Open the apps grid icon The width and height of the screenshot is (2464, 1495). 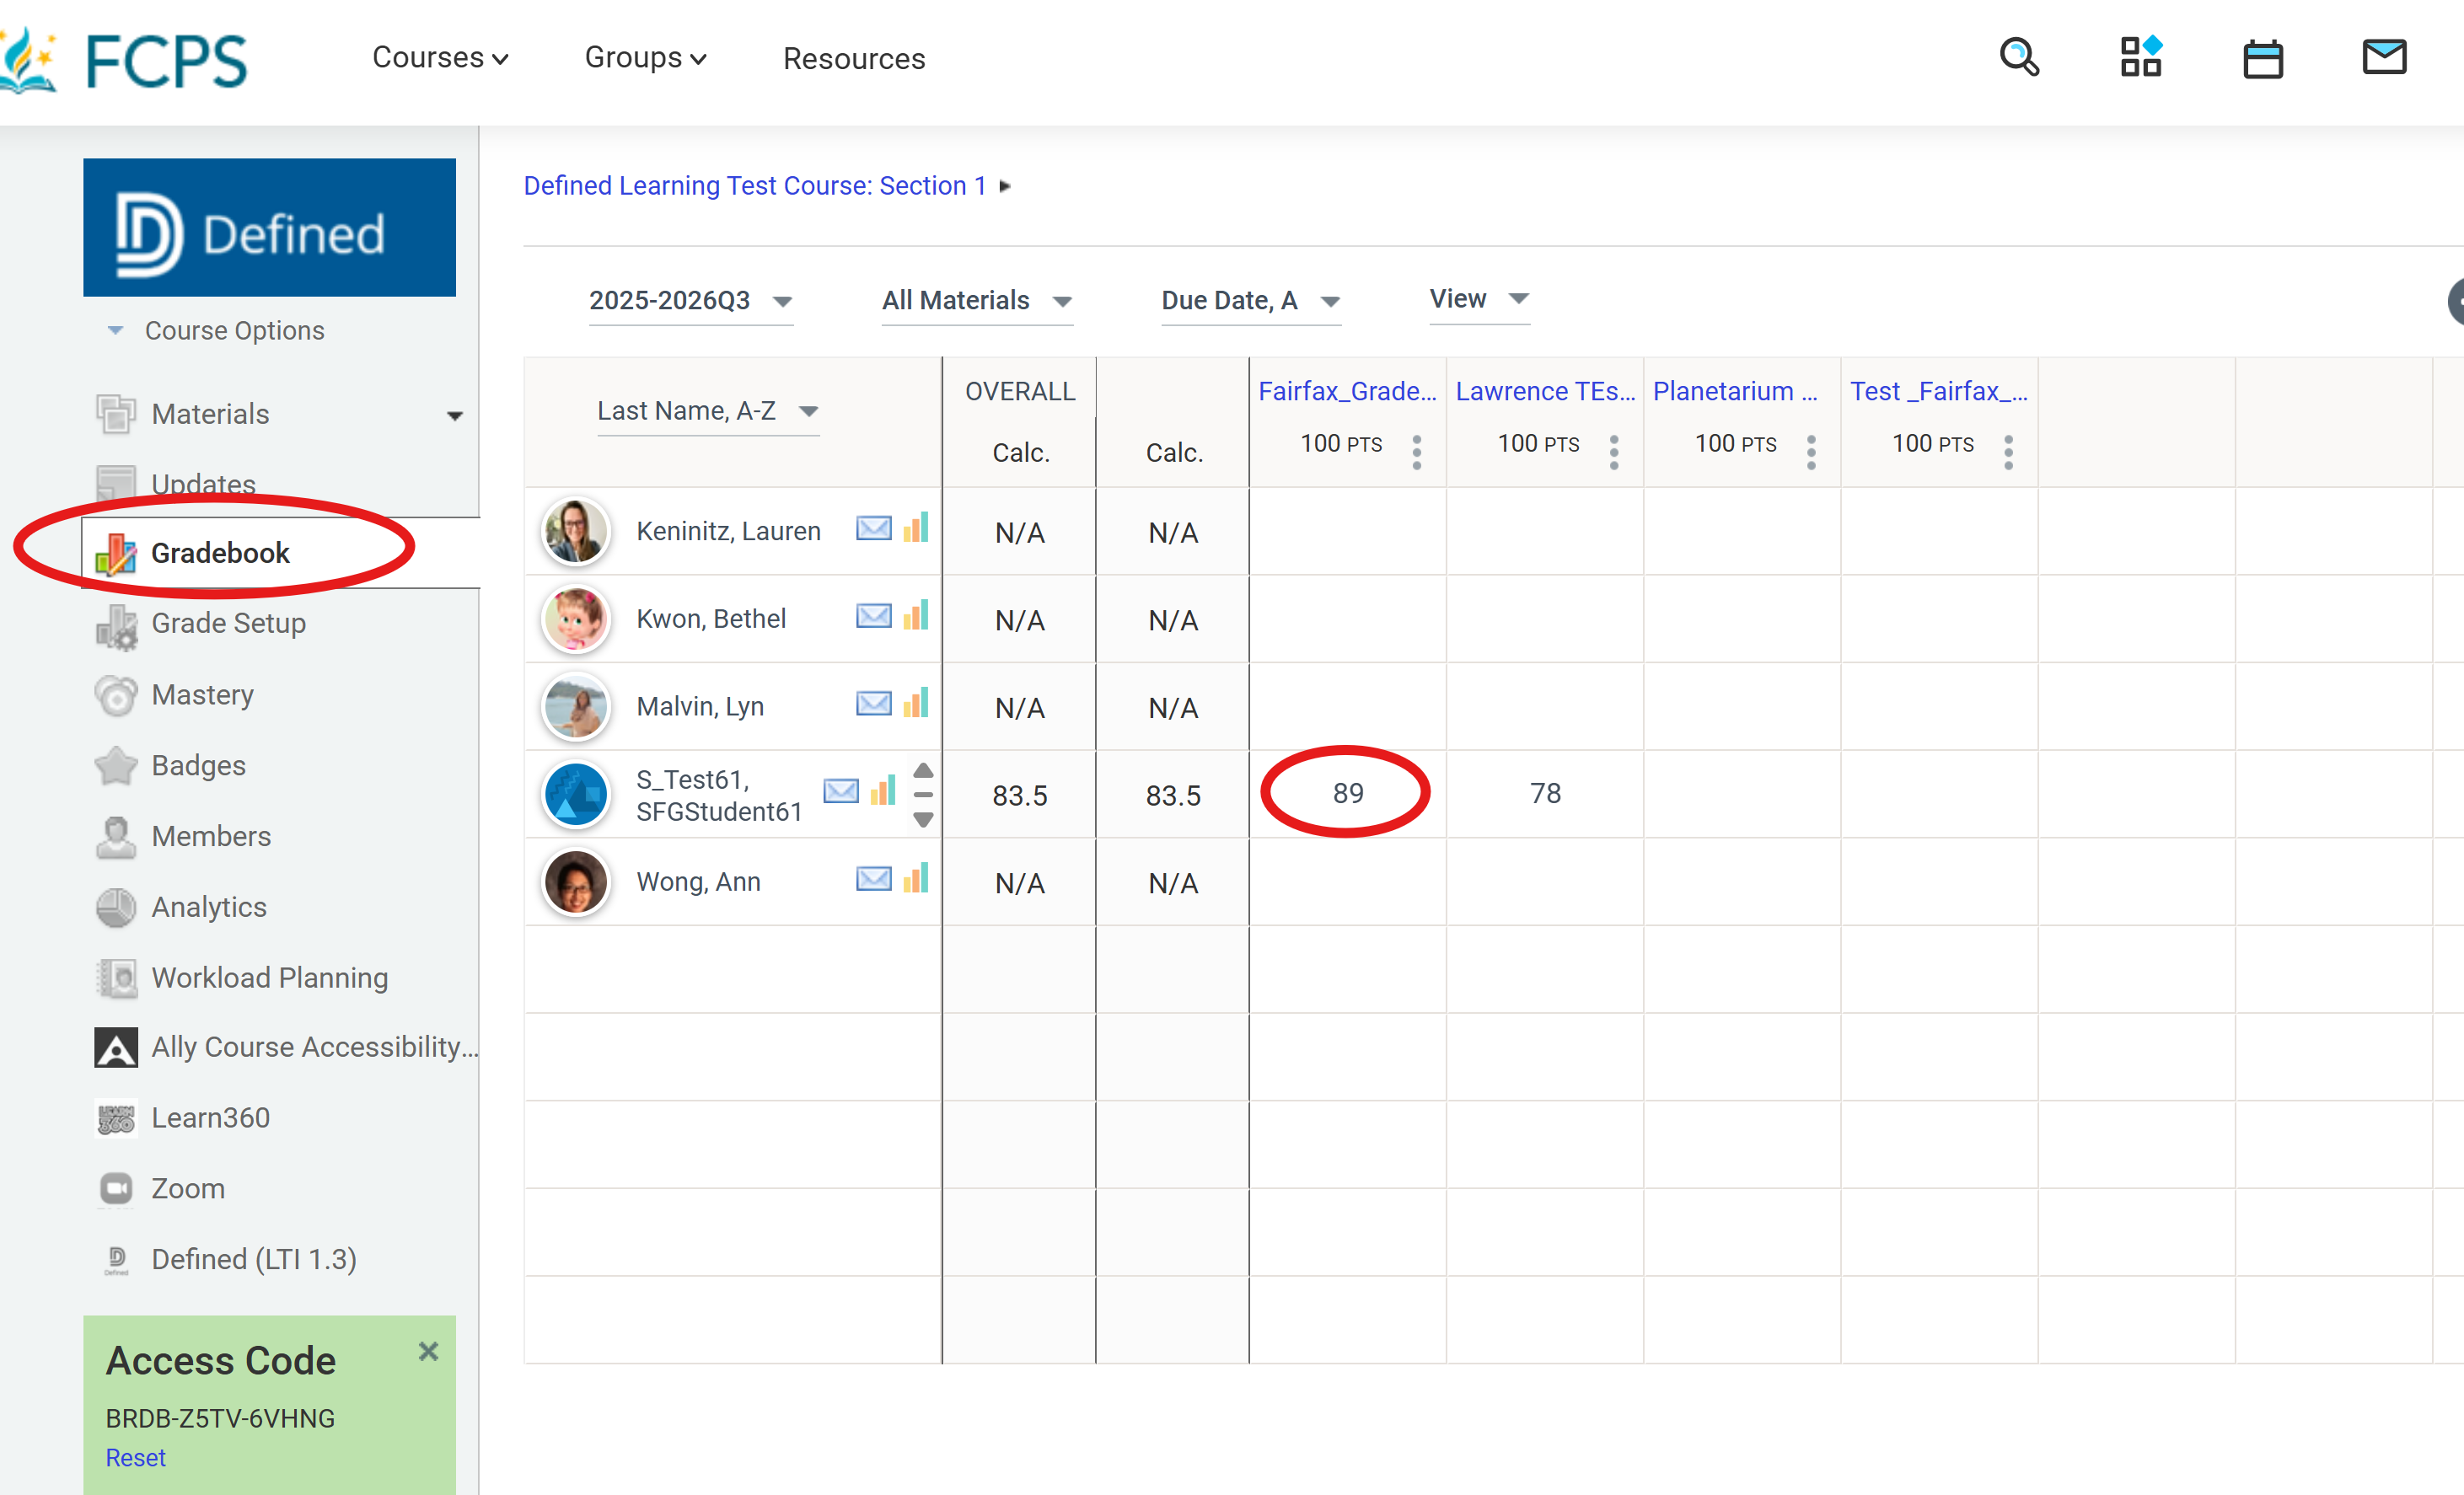point(2141,57)
